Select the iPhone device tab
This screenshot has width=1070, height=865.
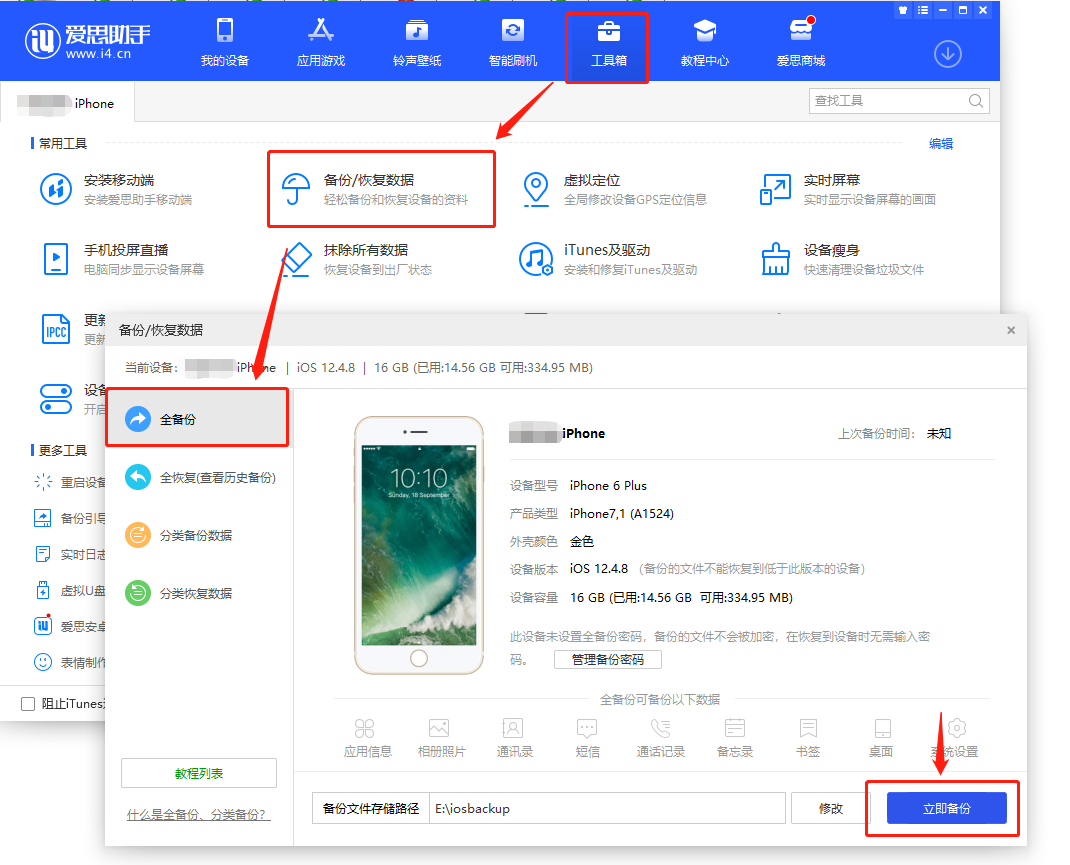coord(67,103)
